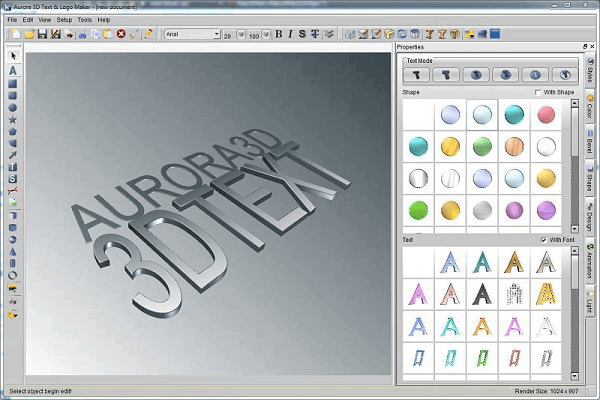Choose the wood-textured sphere shape style
This screenshot has height=400, width=600.
click(x=514, y=147)
